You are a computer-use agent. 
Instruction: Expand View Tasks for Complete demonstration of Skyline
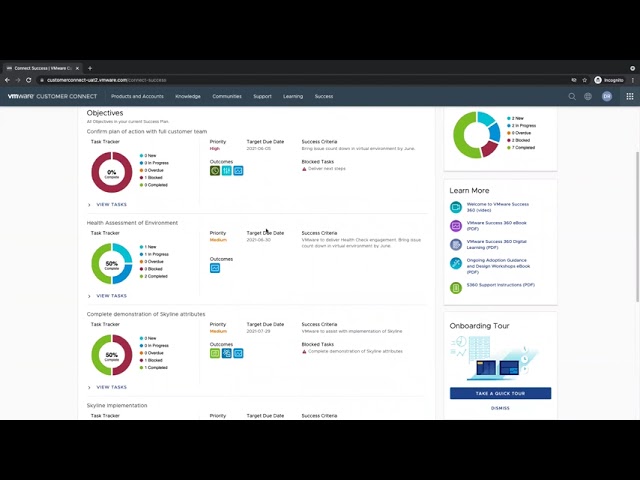107,387
